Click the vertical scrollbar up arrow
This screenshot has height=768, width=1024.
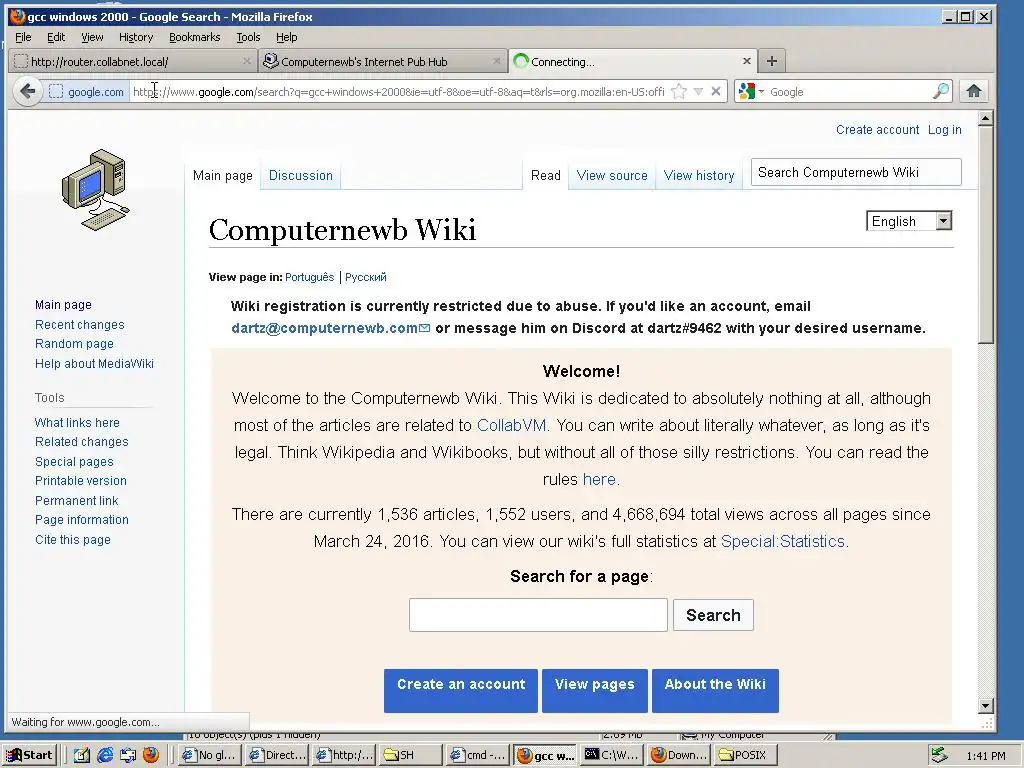[x=986, y=118]
